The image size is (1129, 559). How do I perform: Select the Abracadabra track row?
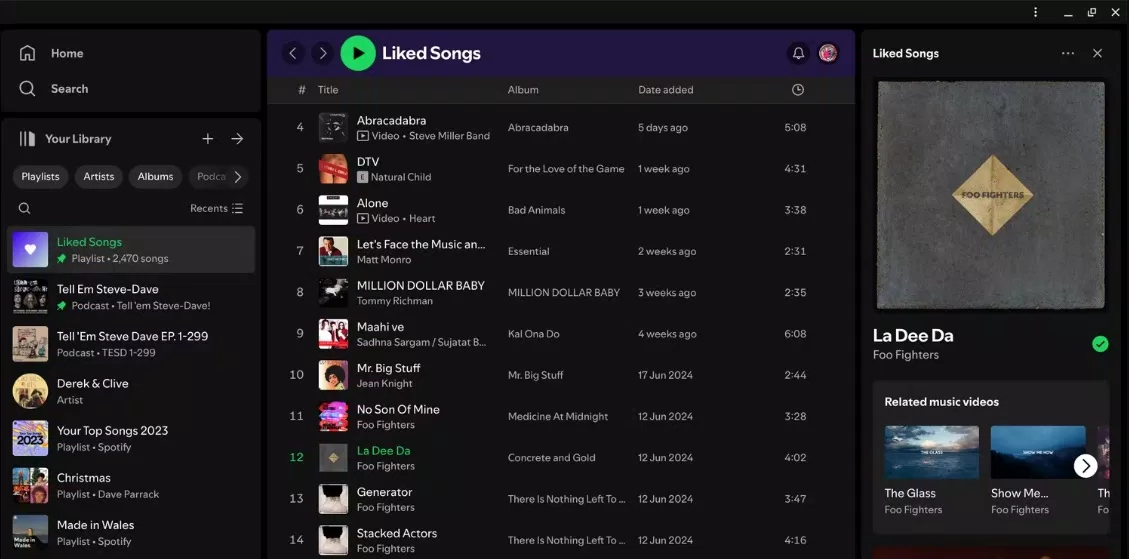click(561, 128)
